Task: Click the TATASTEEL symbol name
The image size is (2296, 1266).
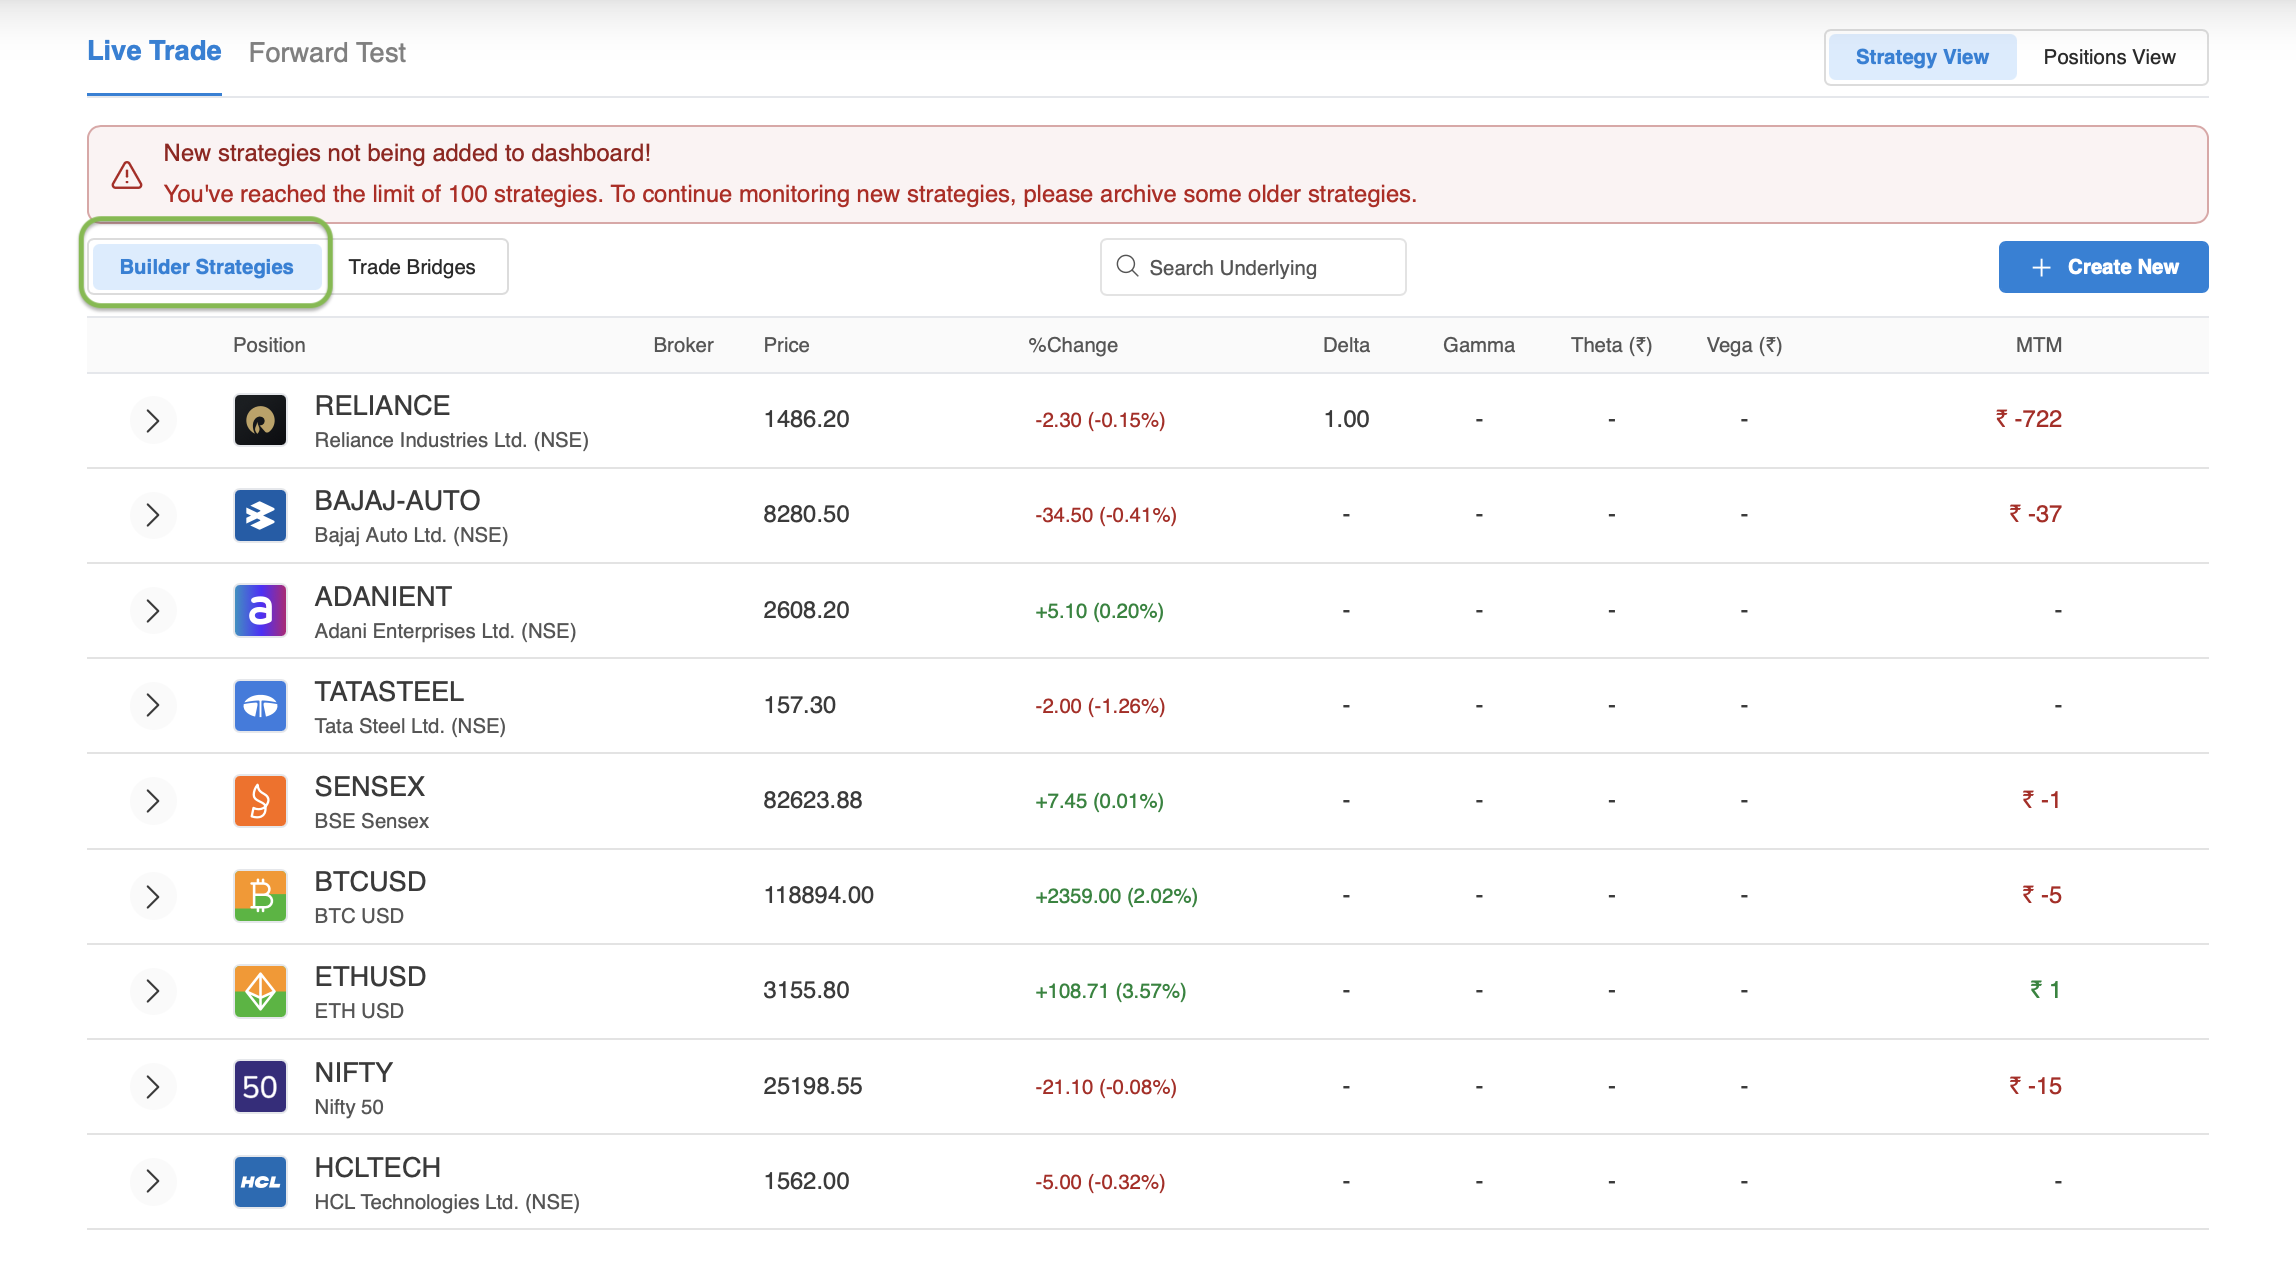Action: [389, 691]
